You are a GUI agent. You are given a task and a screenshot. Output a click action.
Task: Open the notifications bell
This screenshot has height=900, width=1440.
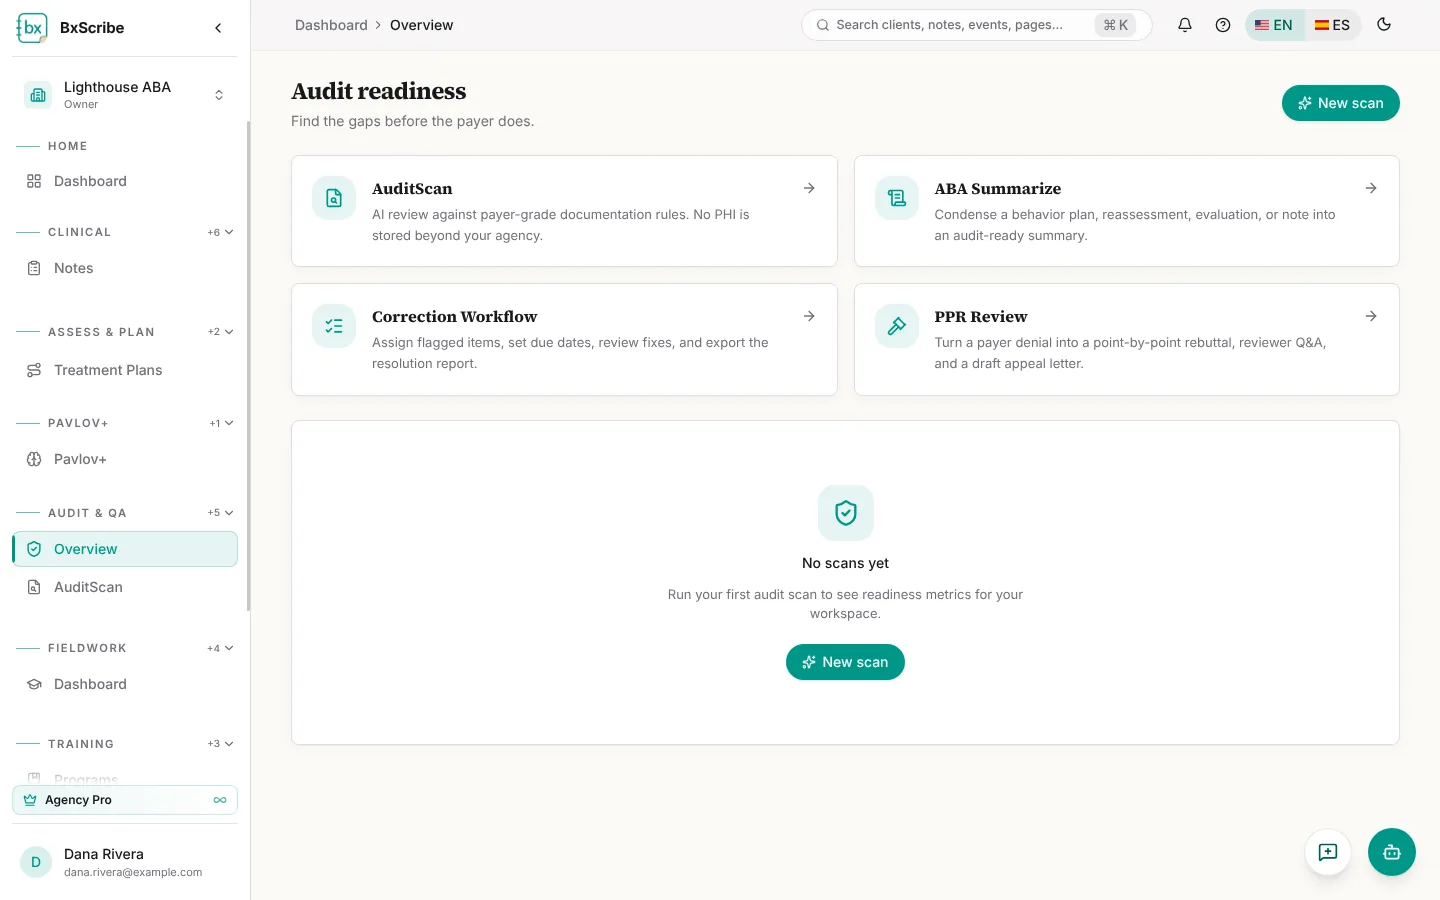pyautogui.click(x=1185, y=25)
